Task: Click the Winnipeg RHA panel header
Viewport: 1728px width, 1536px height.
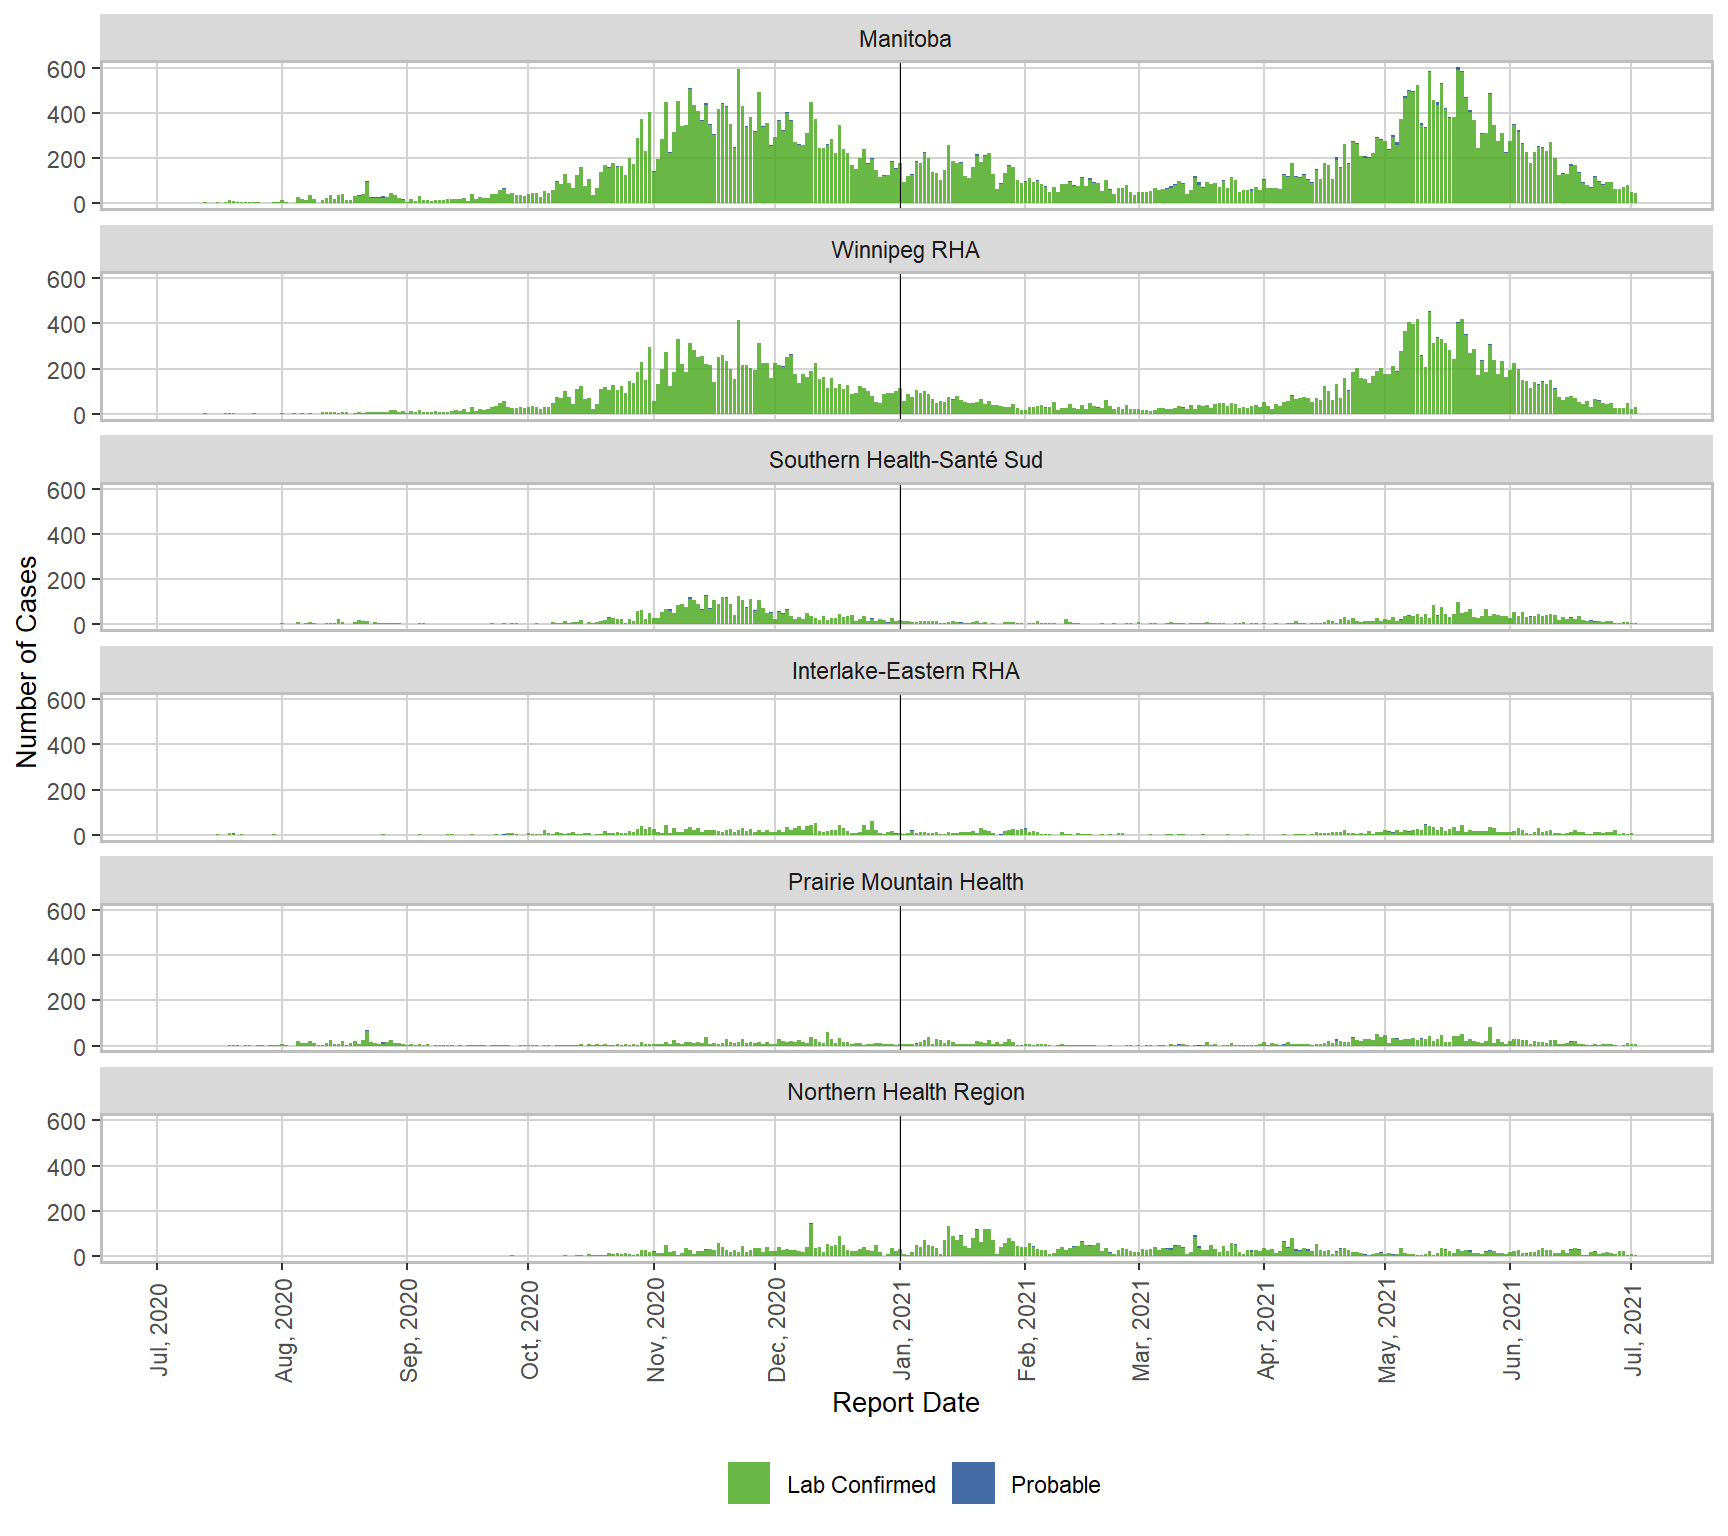Action: [x=905, y=250]
